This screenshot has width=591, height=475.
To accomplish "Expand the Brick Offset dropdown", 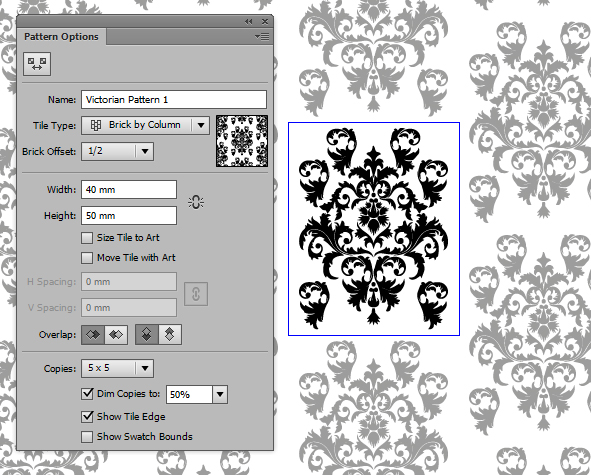I will tap(117, 152).
